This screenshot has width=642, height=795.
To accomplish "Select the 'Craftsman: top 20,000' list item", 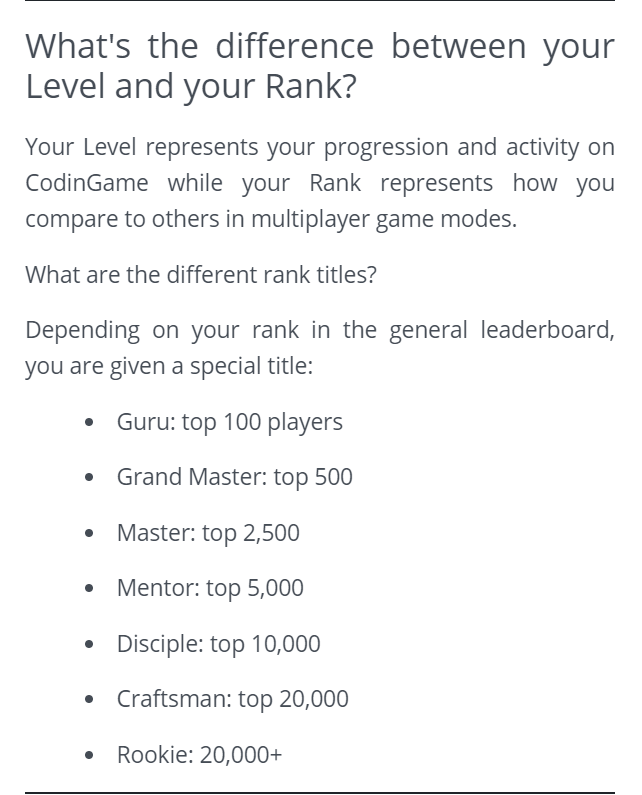I will 232,699.
